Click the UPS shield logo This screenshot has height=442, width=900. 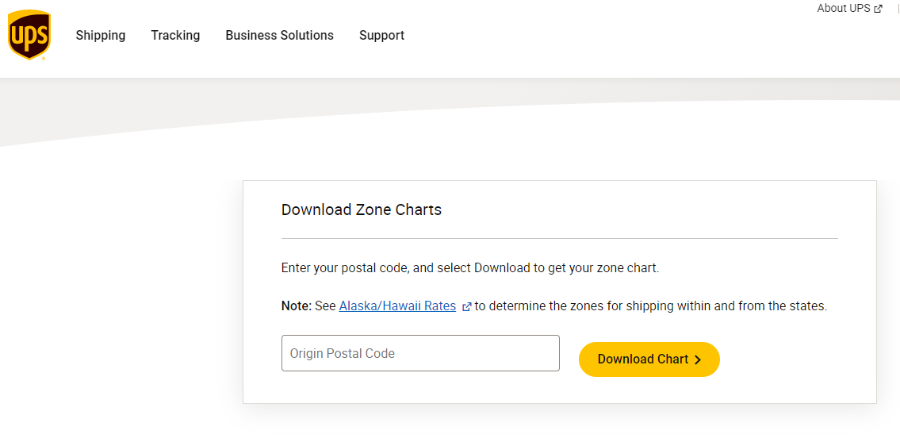tap(29, 36)
